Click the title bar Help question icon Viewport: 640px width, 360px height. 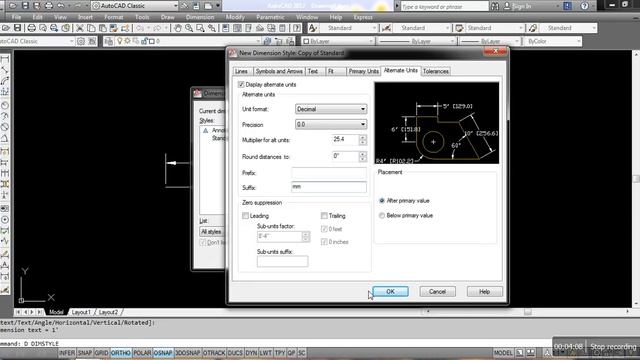584,6
